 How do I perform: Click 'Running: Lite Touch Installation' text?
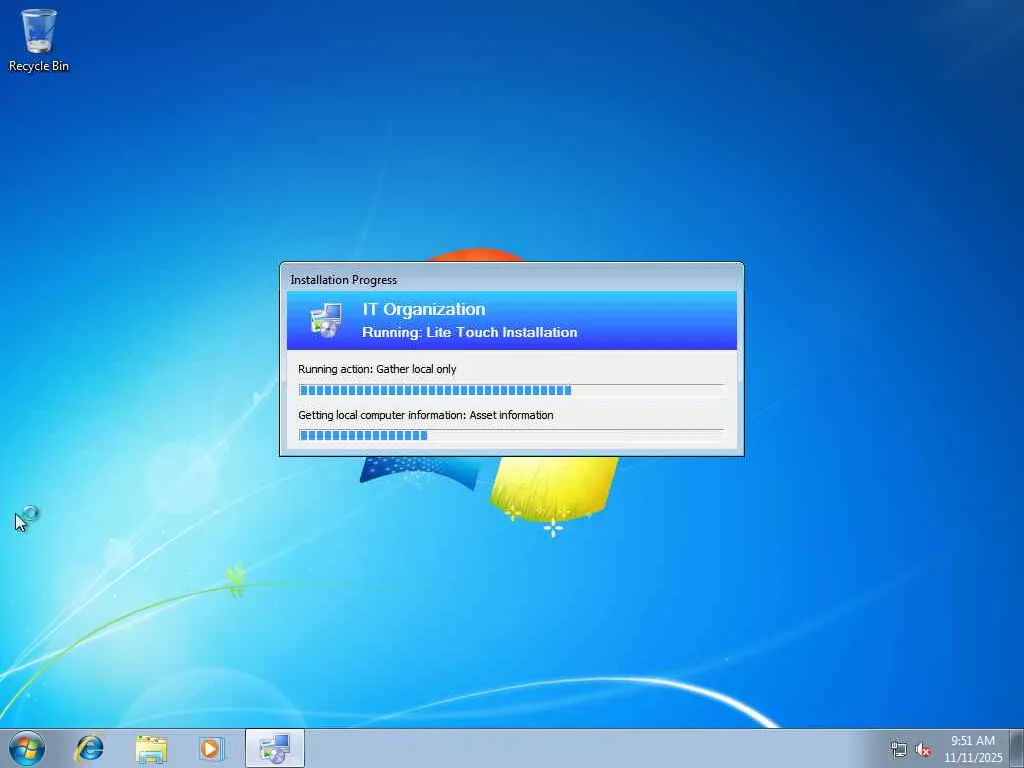[470, 332]
